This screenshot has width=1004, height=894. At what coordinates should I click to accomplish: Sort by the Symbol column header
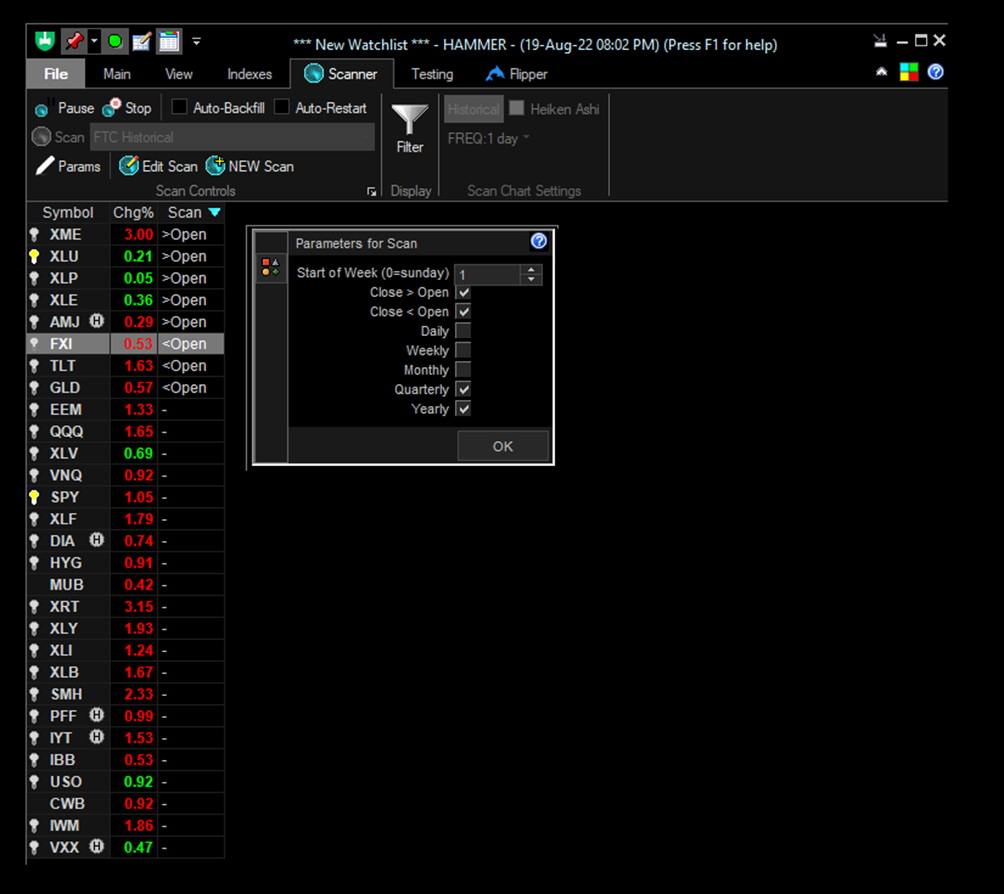(x=68, y=213)
